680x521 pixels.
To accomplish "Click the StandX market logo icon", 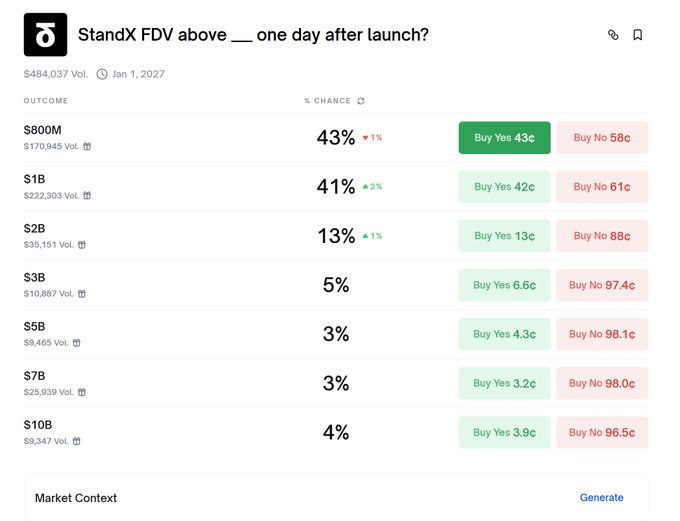I will point(45,35).
